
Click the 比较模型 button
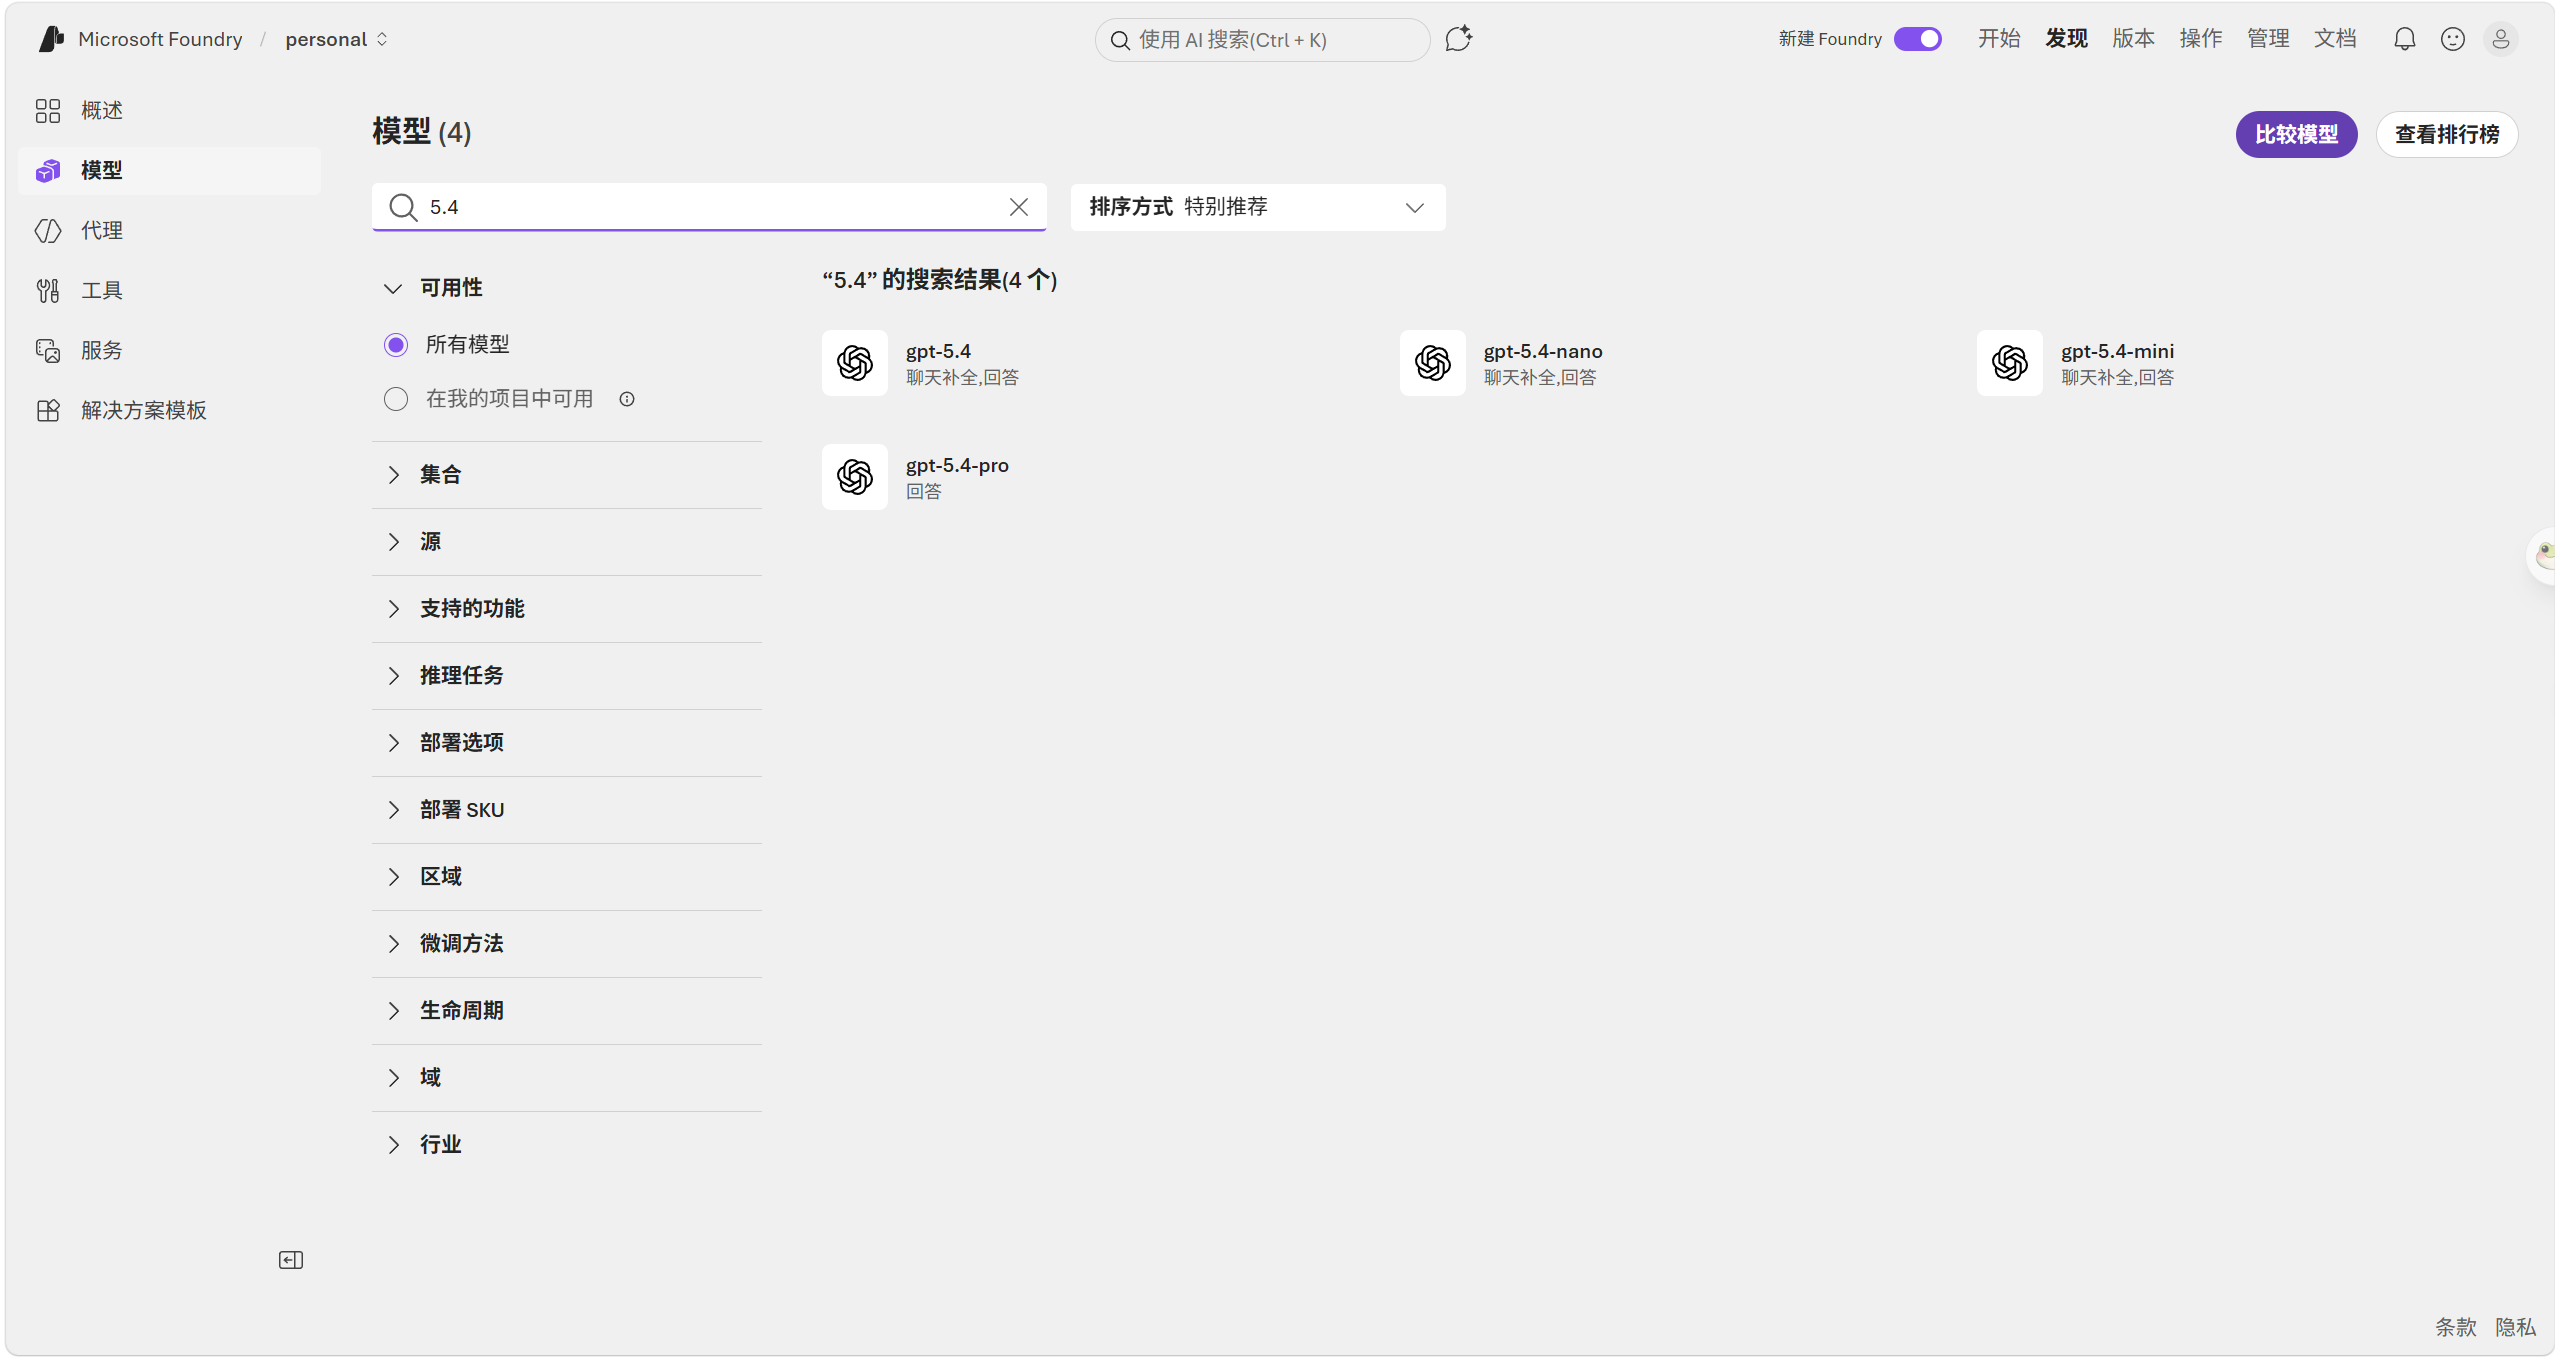[2296, 135]
